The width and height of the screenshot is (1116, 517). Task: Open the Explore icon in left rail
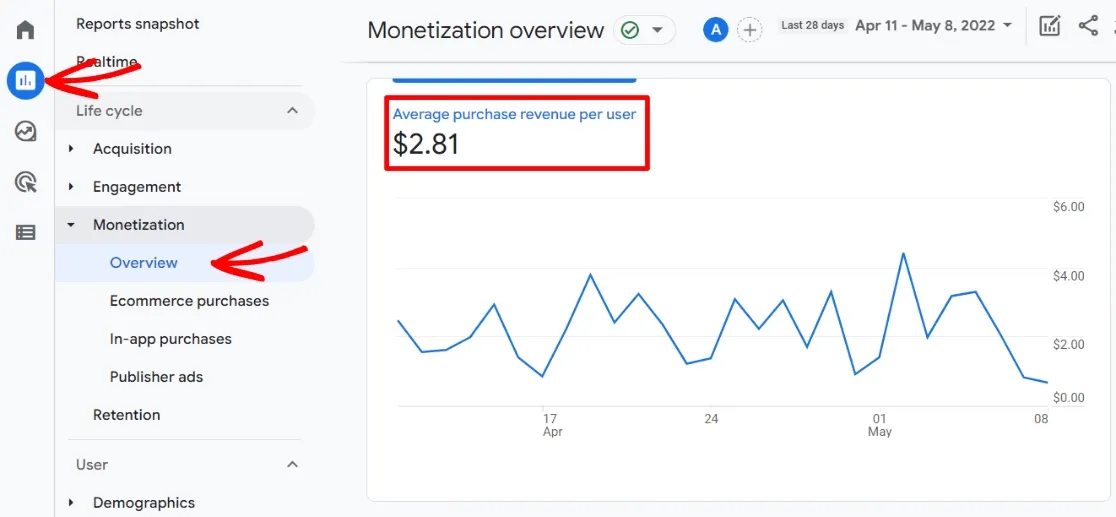point(26,131)
